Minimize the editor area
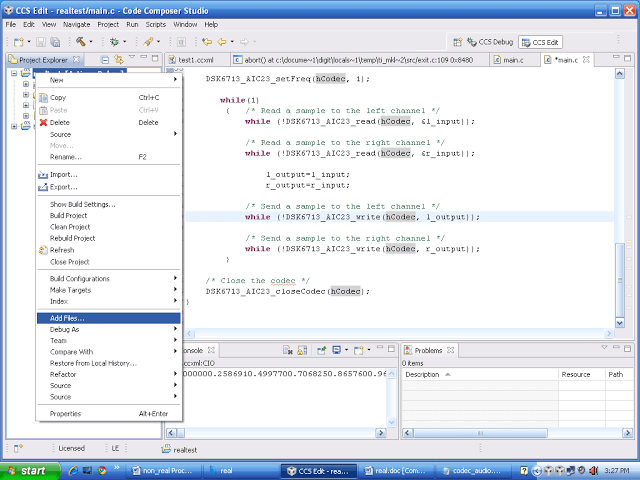This screenshot has width=640, height=480. pyautogui.click(x=616, y=57)
